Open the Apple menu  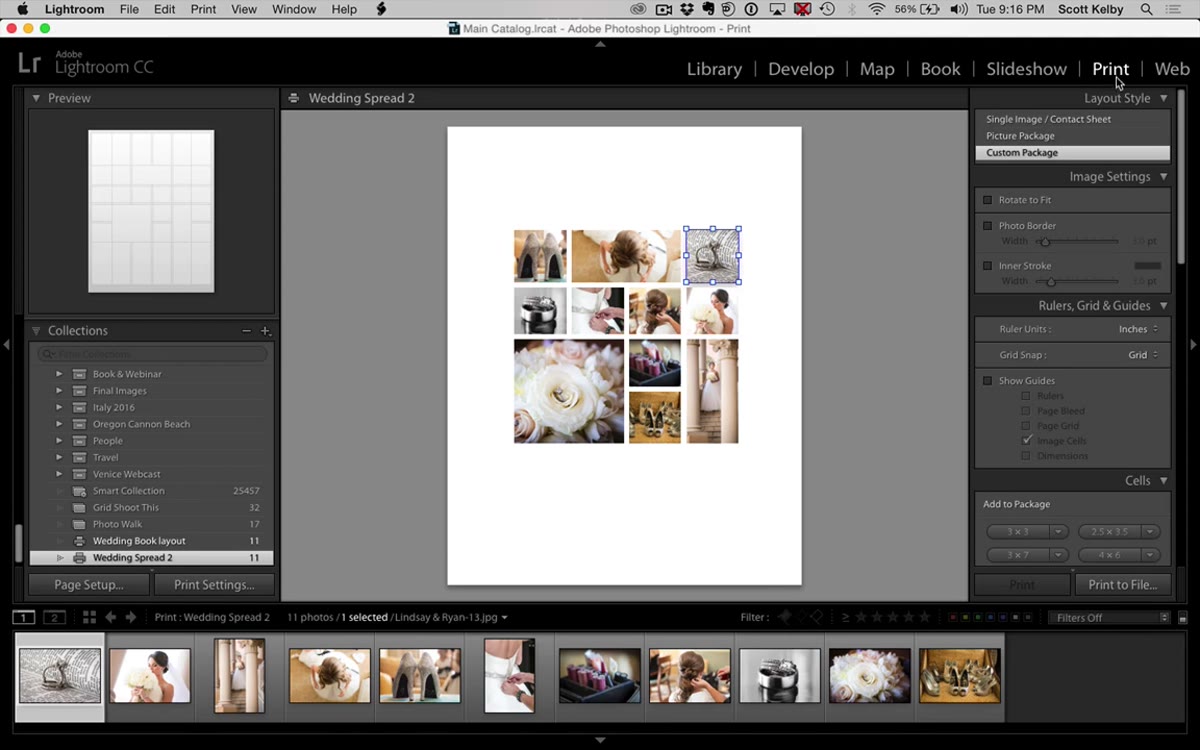[x=21, y=9]
